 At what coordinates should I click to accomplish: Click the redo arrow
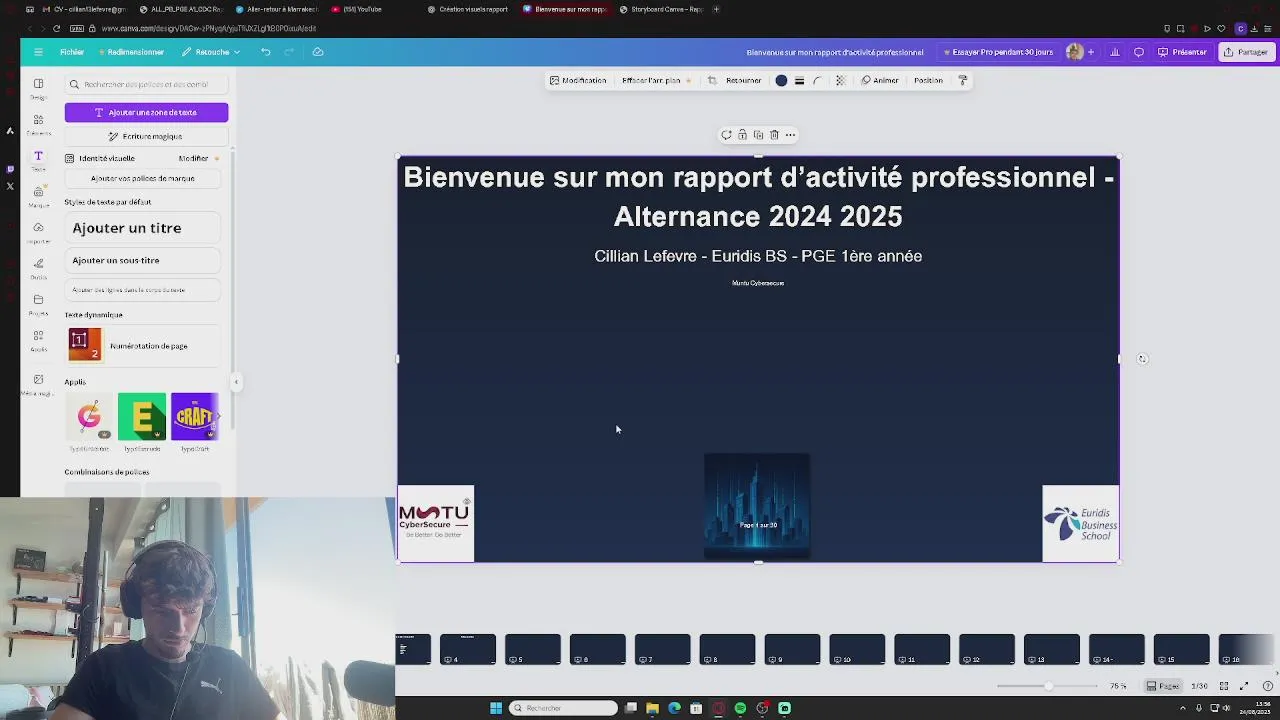(x=290, y=52)
